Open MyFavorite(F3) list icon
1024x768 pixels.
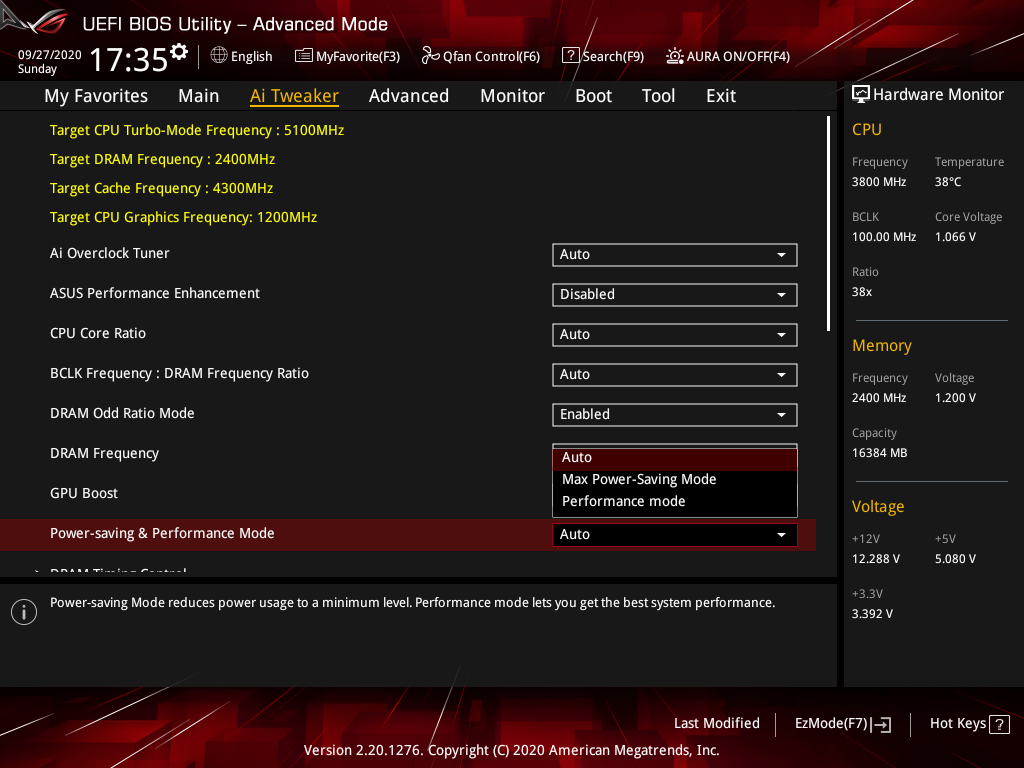pos(304,56)
